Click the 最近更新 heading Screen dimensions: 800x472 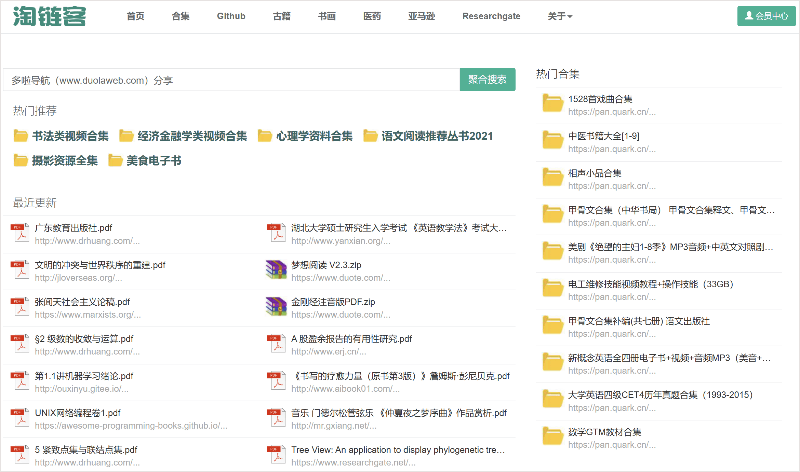(34, 203)
